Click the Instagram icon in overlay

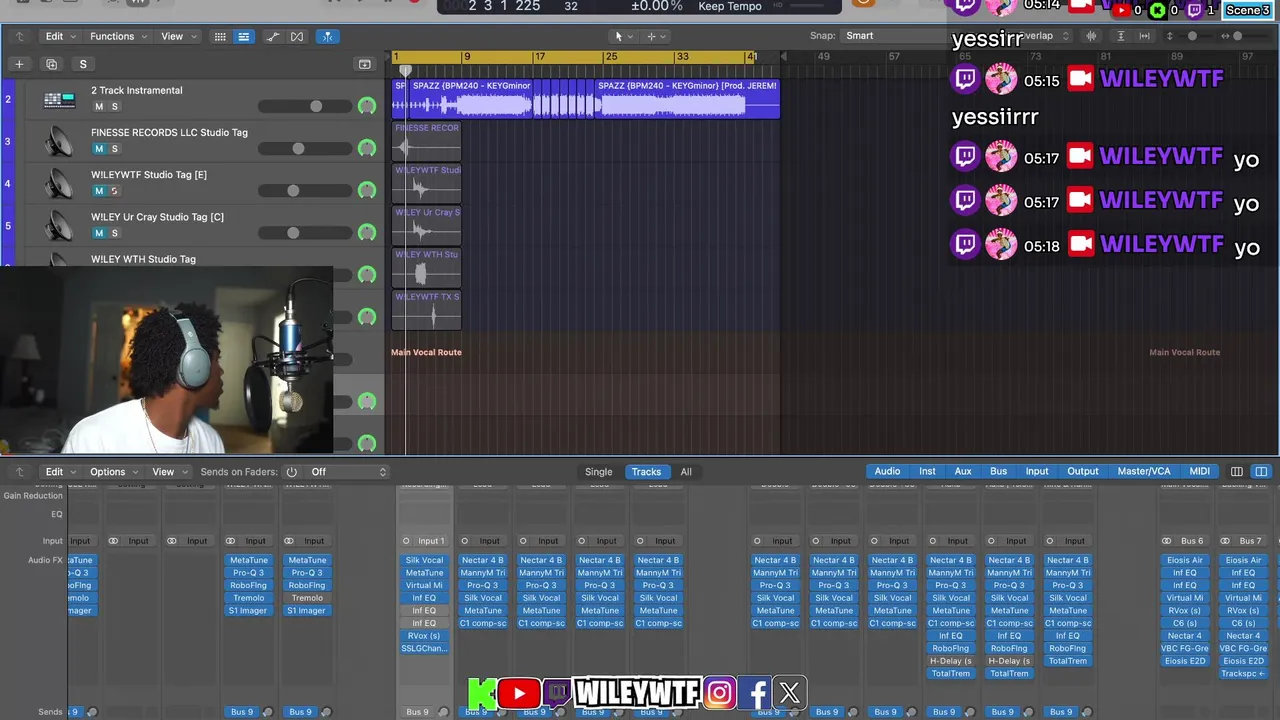pos(719,693)
